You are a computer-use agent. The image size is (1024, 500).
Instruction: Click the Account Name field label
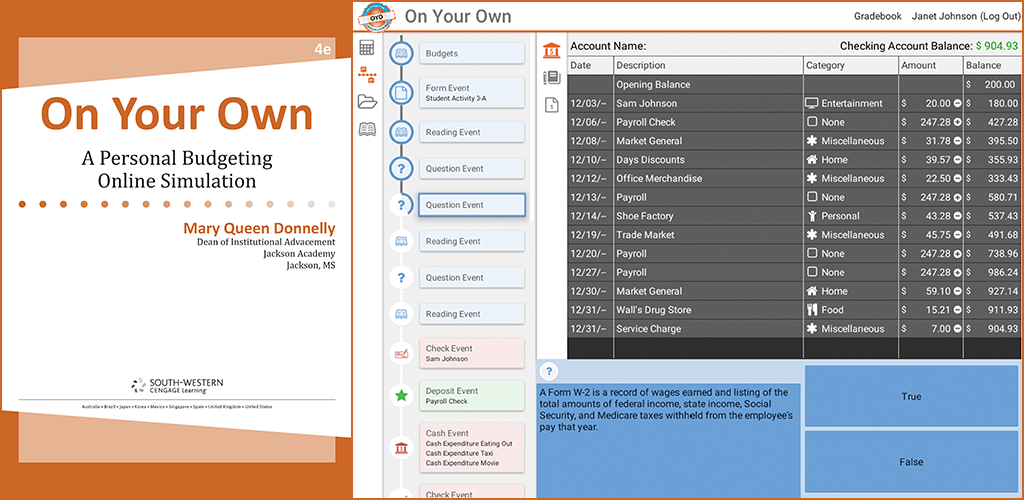click(608, 46)
